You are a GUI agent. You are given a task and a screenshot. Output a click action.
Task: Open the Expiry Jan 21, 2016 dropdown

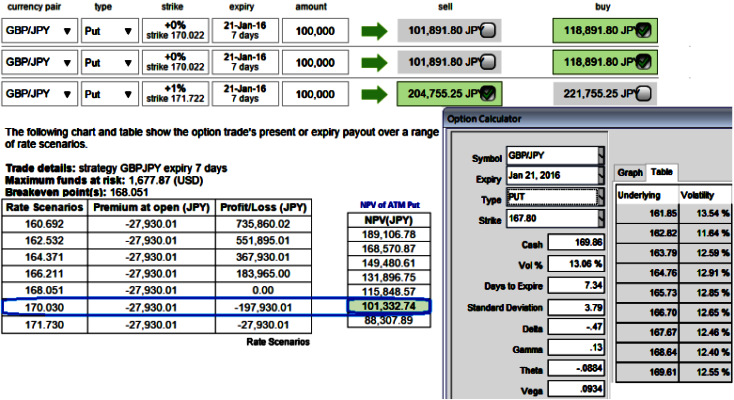(x=555, y=176)
